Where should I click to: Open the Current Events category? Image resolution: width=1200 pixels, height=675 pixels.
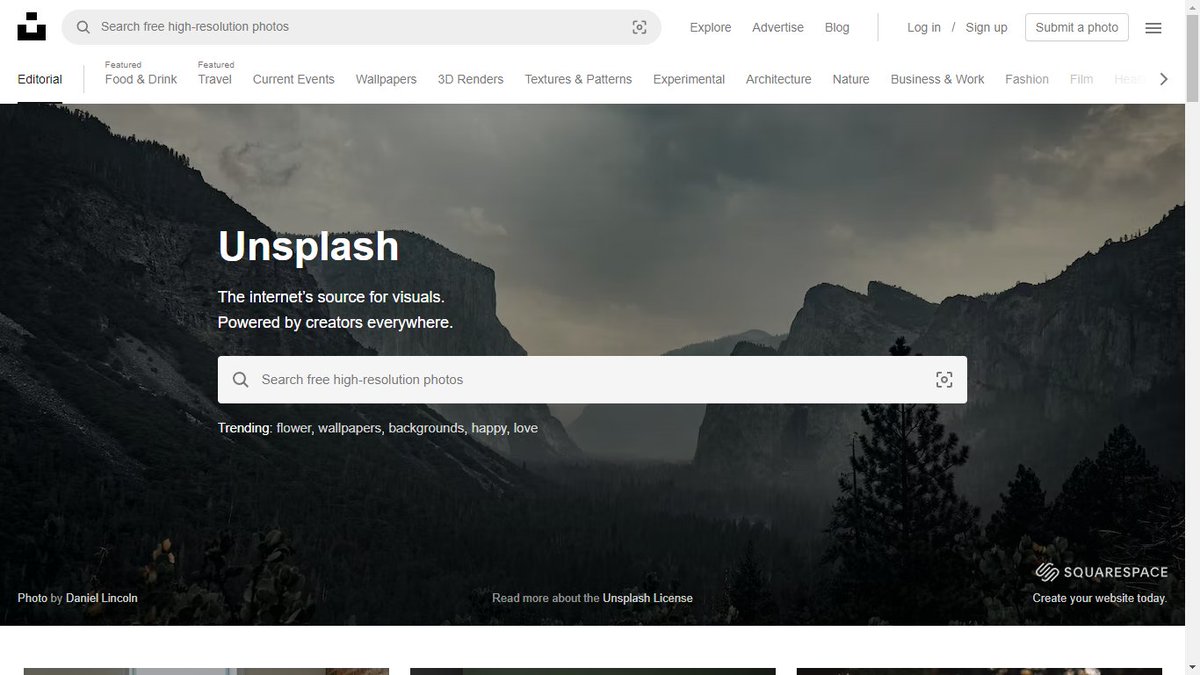pos(294,79)
